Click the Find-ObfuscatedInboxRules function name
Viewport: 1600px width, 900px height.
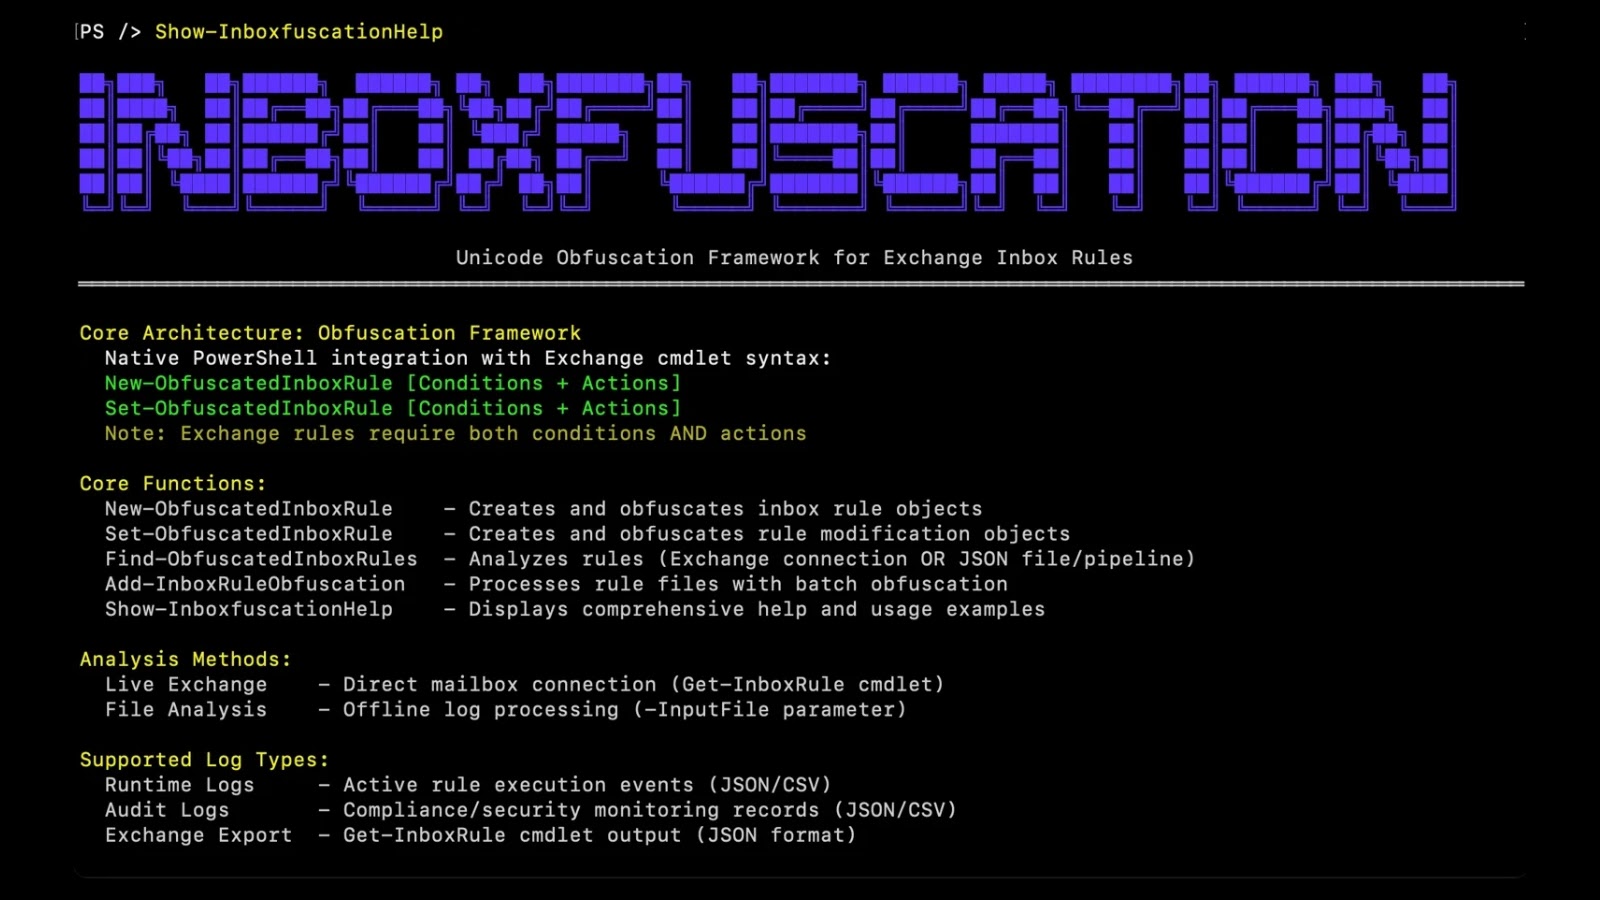click(260, 559)
